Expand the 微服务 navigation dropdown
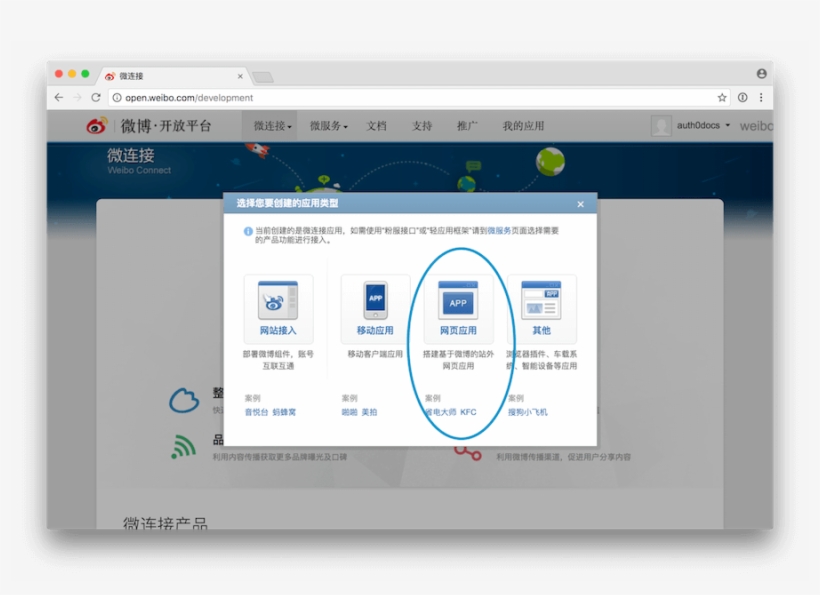 point(328,126)
